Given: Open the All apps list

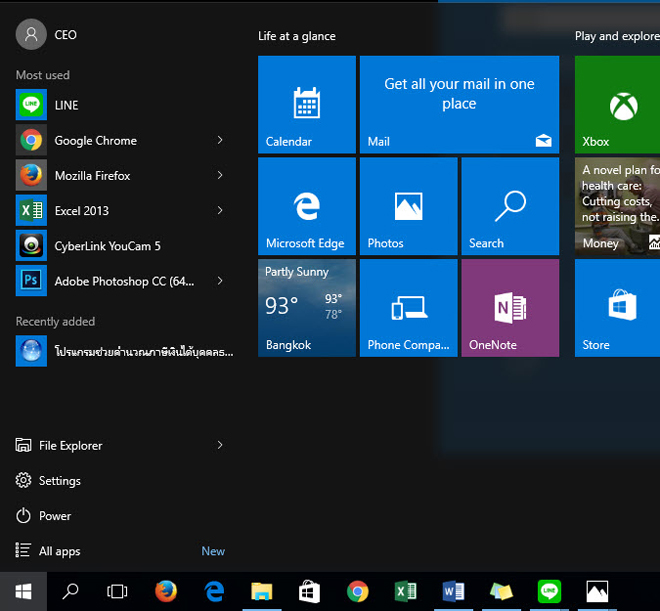Looking at the screenshot, I should click(x=59, y=551).
